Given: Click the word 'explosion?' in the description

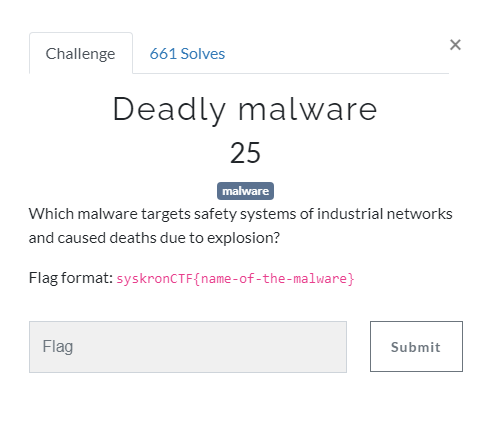Looking at the screenshot, I should (x=243, y=238).
